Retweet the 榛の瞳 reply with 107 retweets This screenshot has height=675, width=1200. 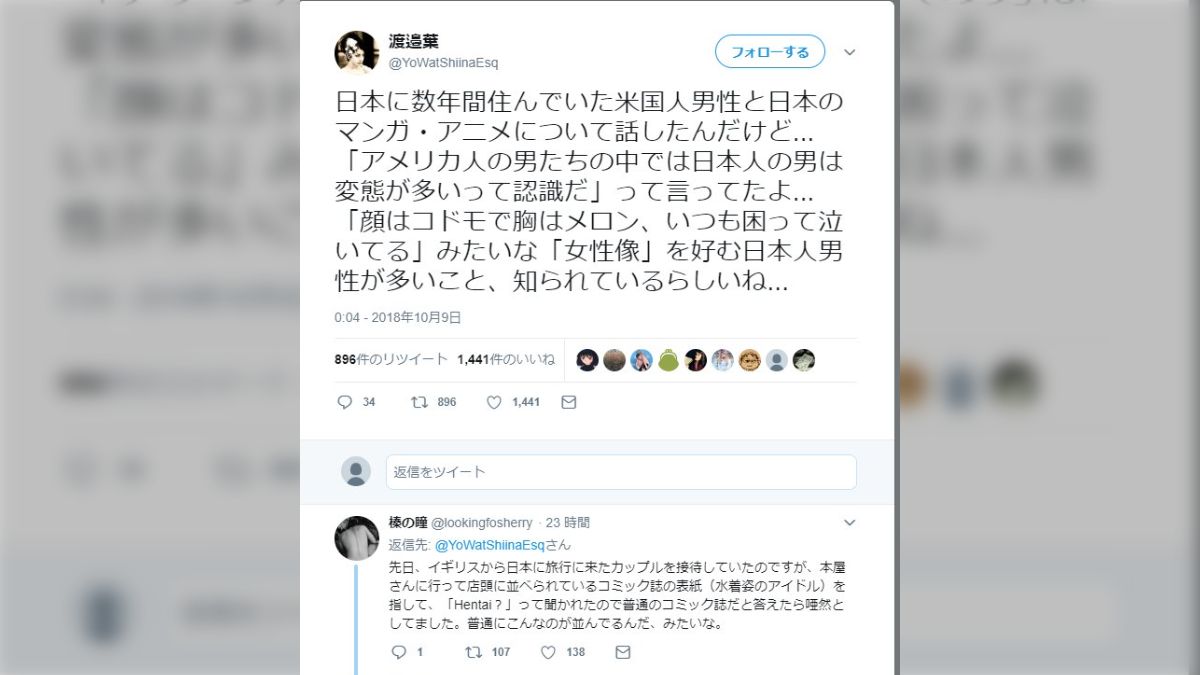[474, 652]
